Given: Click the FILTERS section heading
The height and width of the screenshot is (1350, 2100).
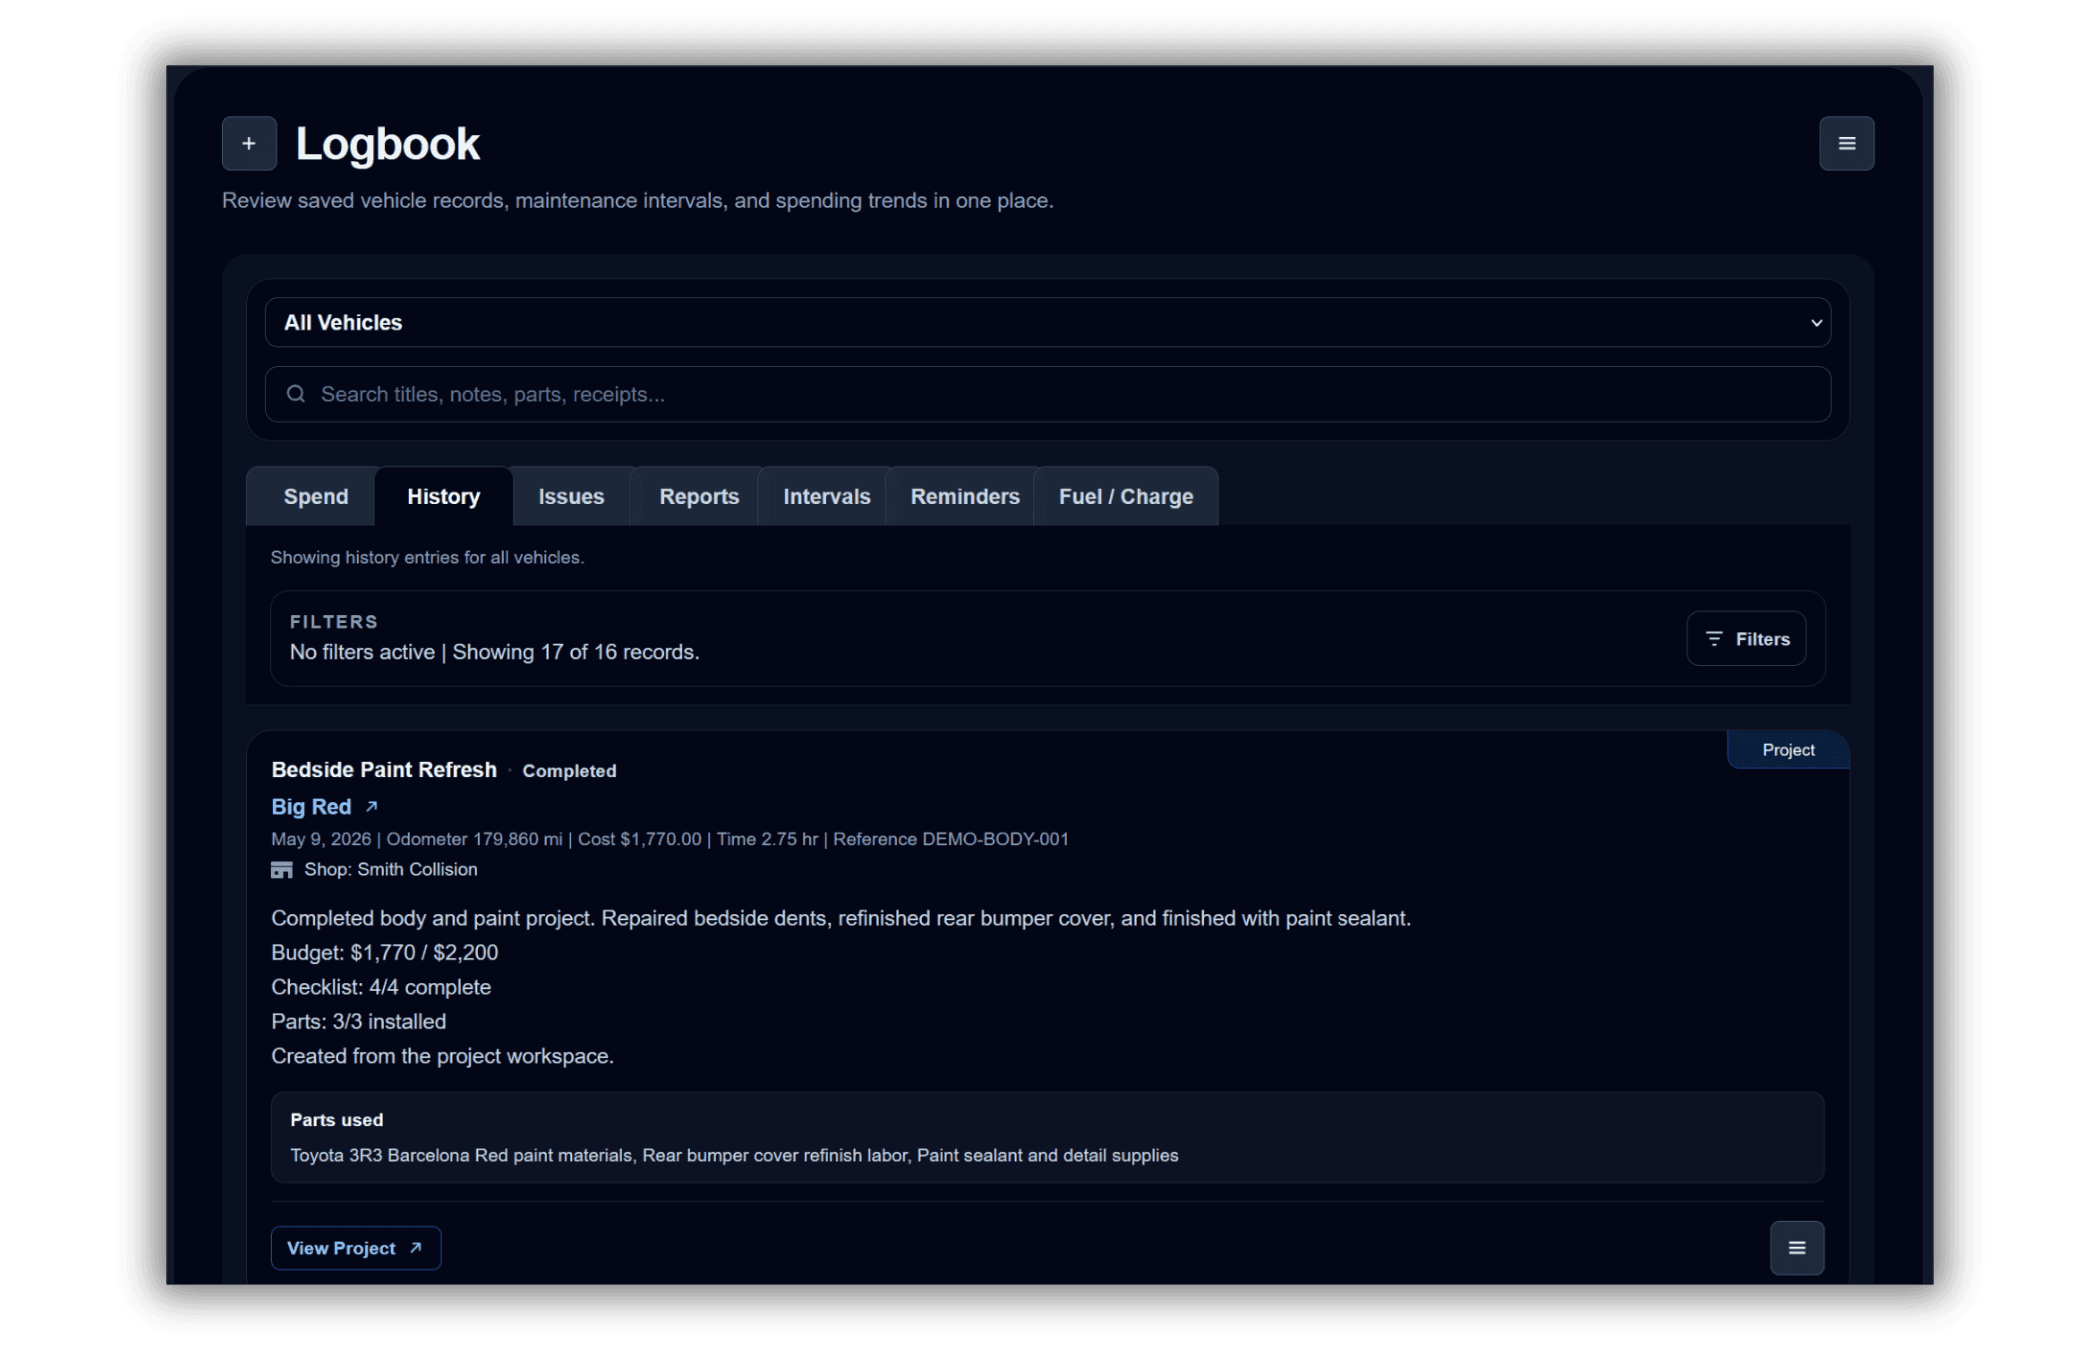Looking at the screenshot, I should click(x=334, y=621).
